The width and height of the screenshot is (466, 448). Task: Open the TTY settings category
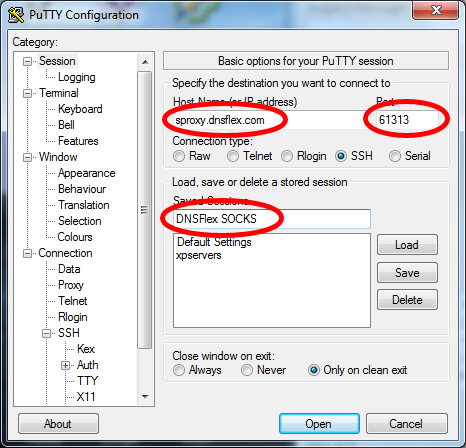pos(87,381)
